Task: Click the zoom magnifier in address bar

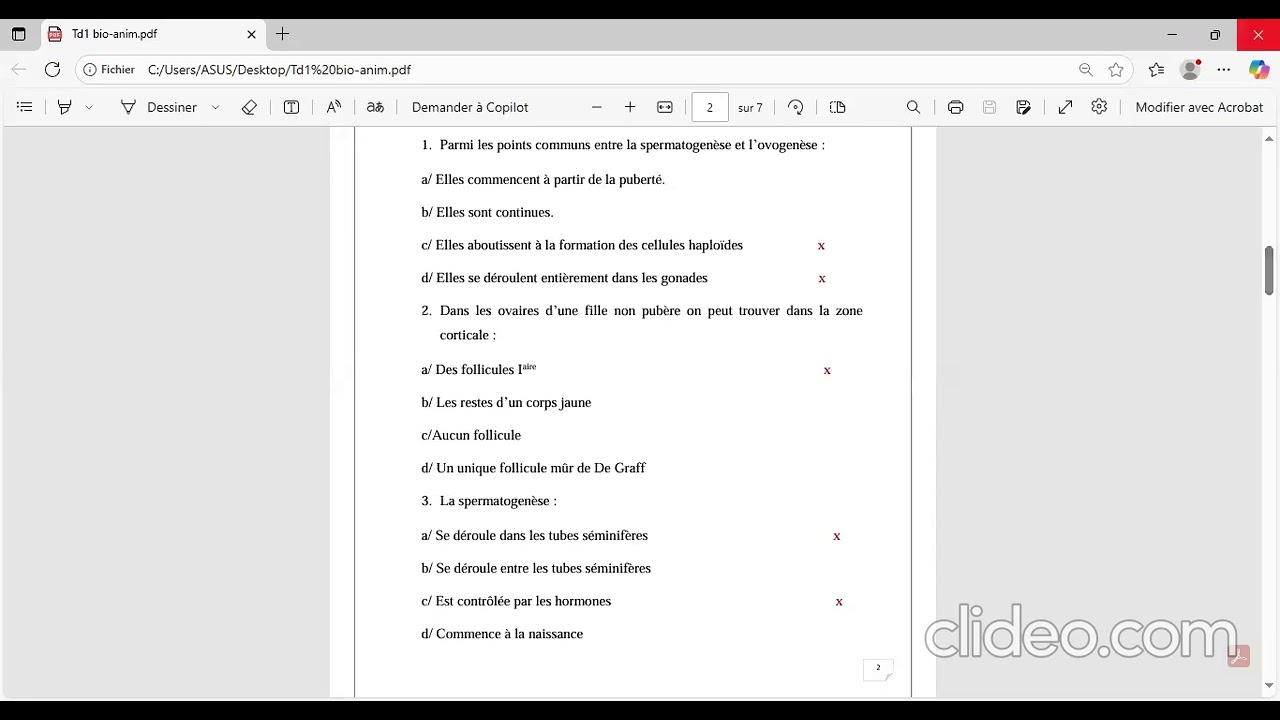Action: point(1086,70)
